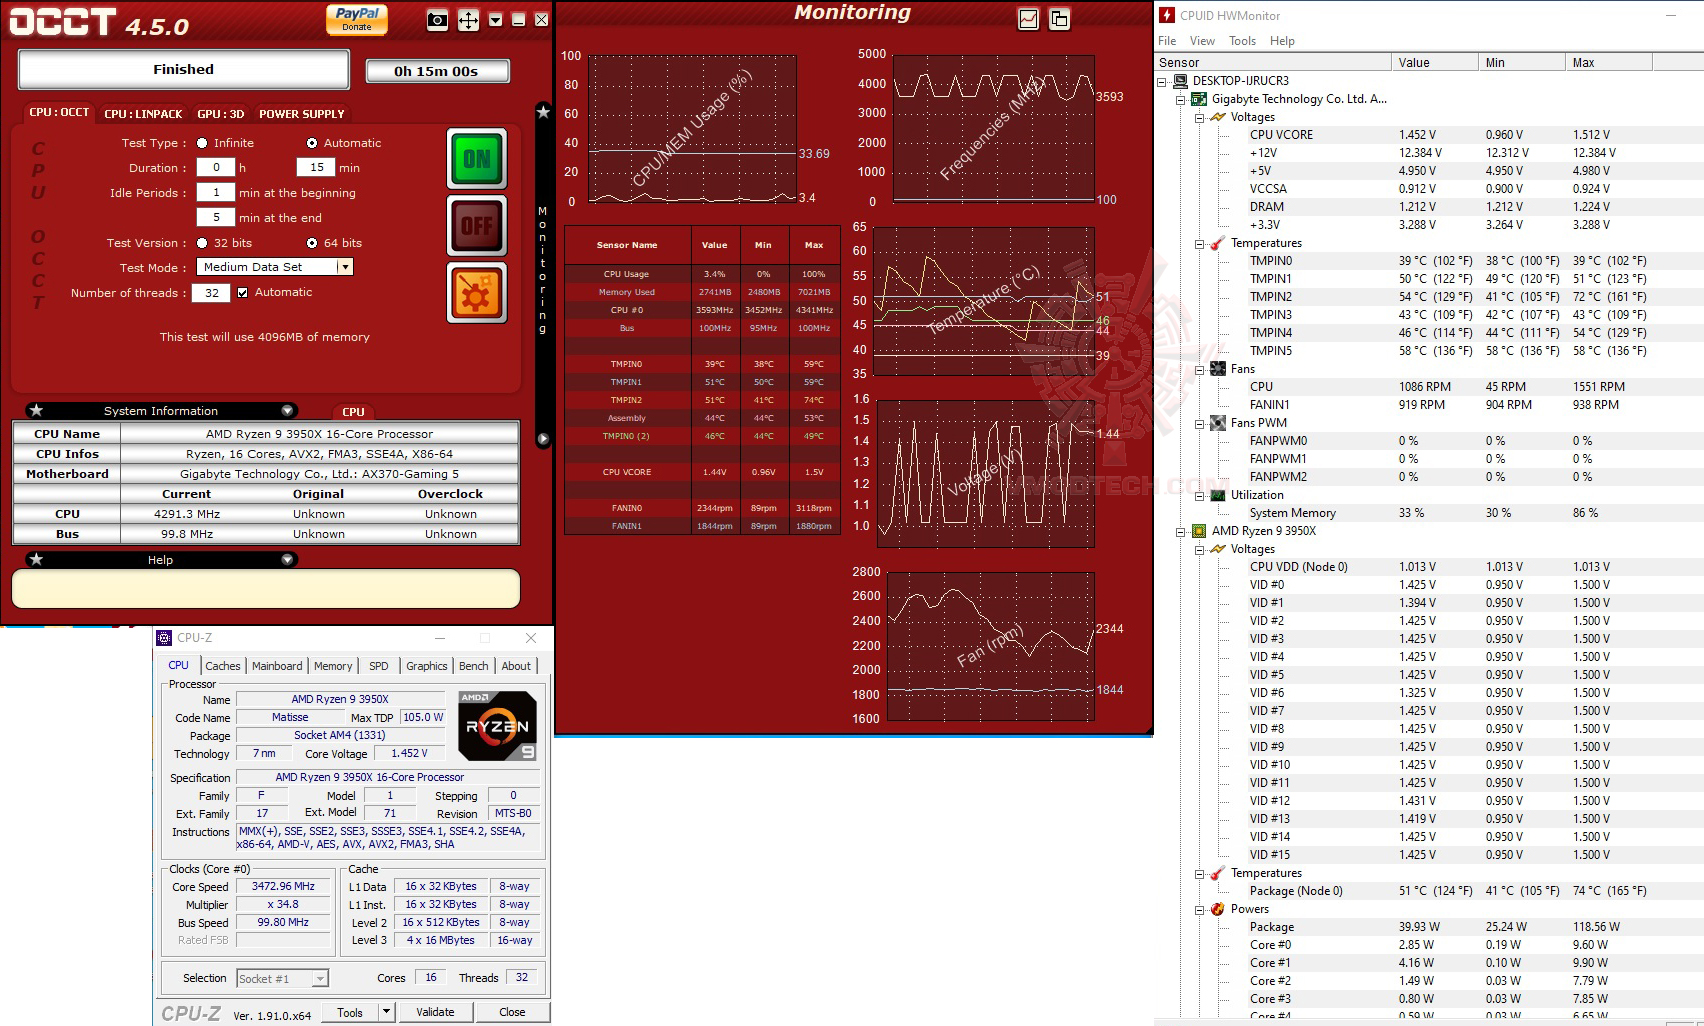The height and width of the screenshot is (1026, 1704).
Task: Switch to the GPU:3D tab
Action: pyautogui.click(x=220, y=114)
